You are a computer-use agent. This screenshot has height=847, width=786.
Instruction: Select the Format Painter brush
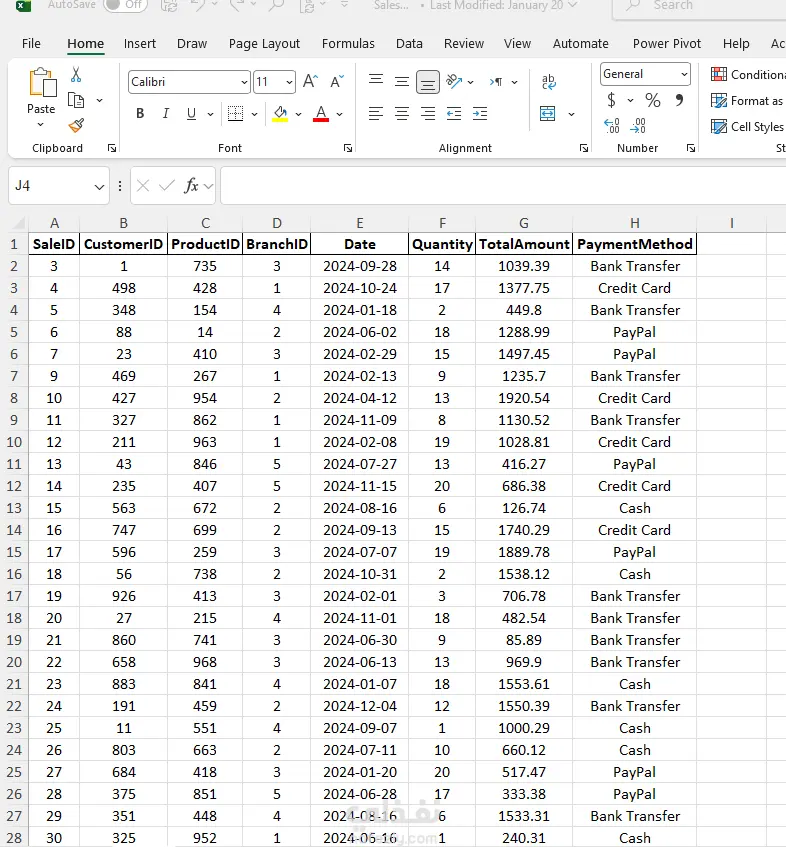[x=76, y=125]
